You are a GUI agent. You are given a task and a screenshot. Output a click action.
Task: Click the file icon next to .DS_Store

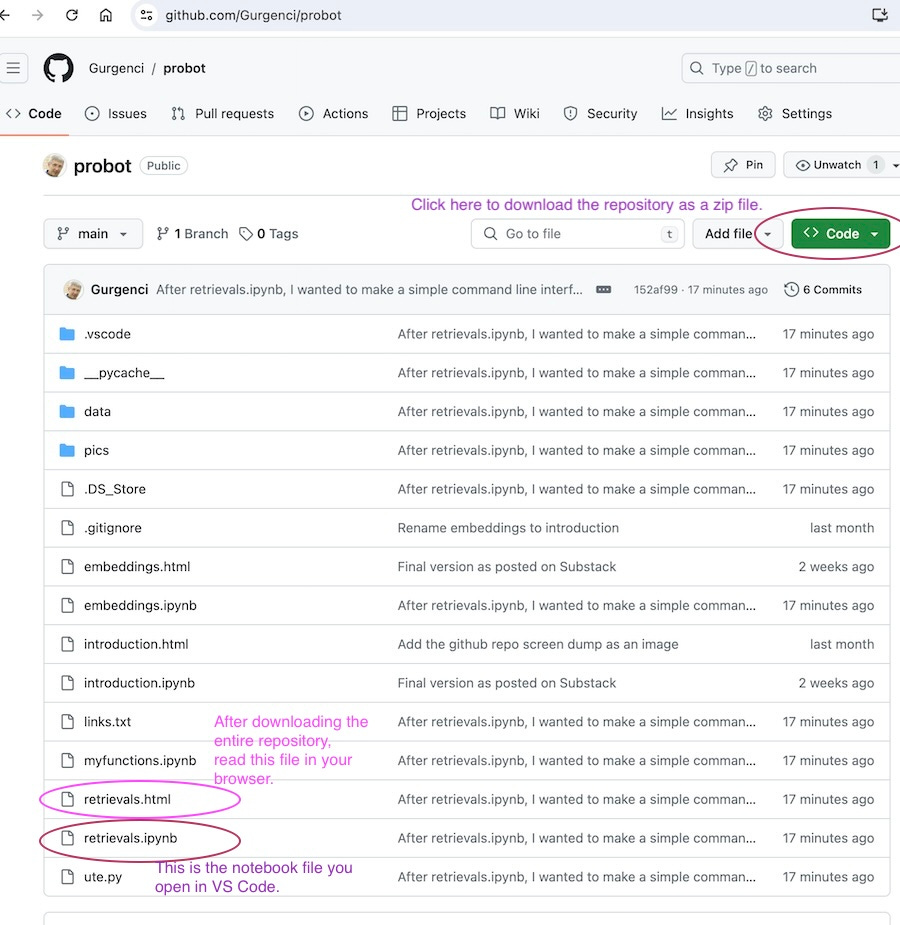[x=68, y=489]
